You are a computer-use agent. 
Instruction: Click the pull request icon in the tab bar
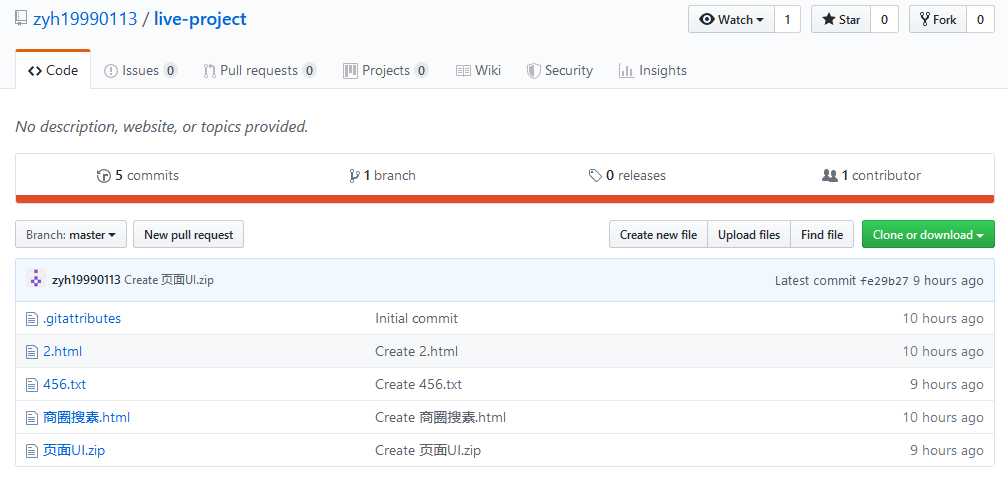coord(209,71)
